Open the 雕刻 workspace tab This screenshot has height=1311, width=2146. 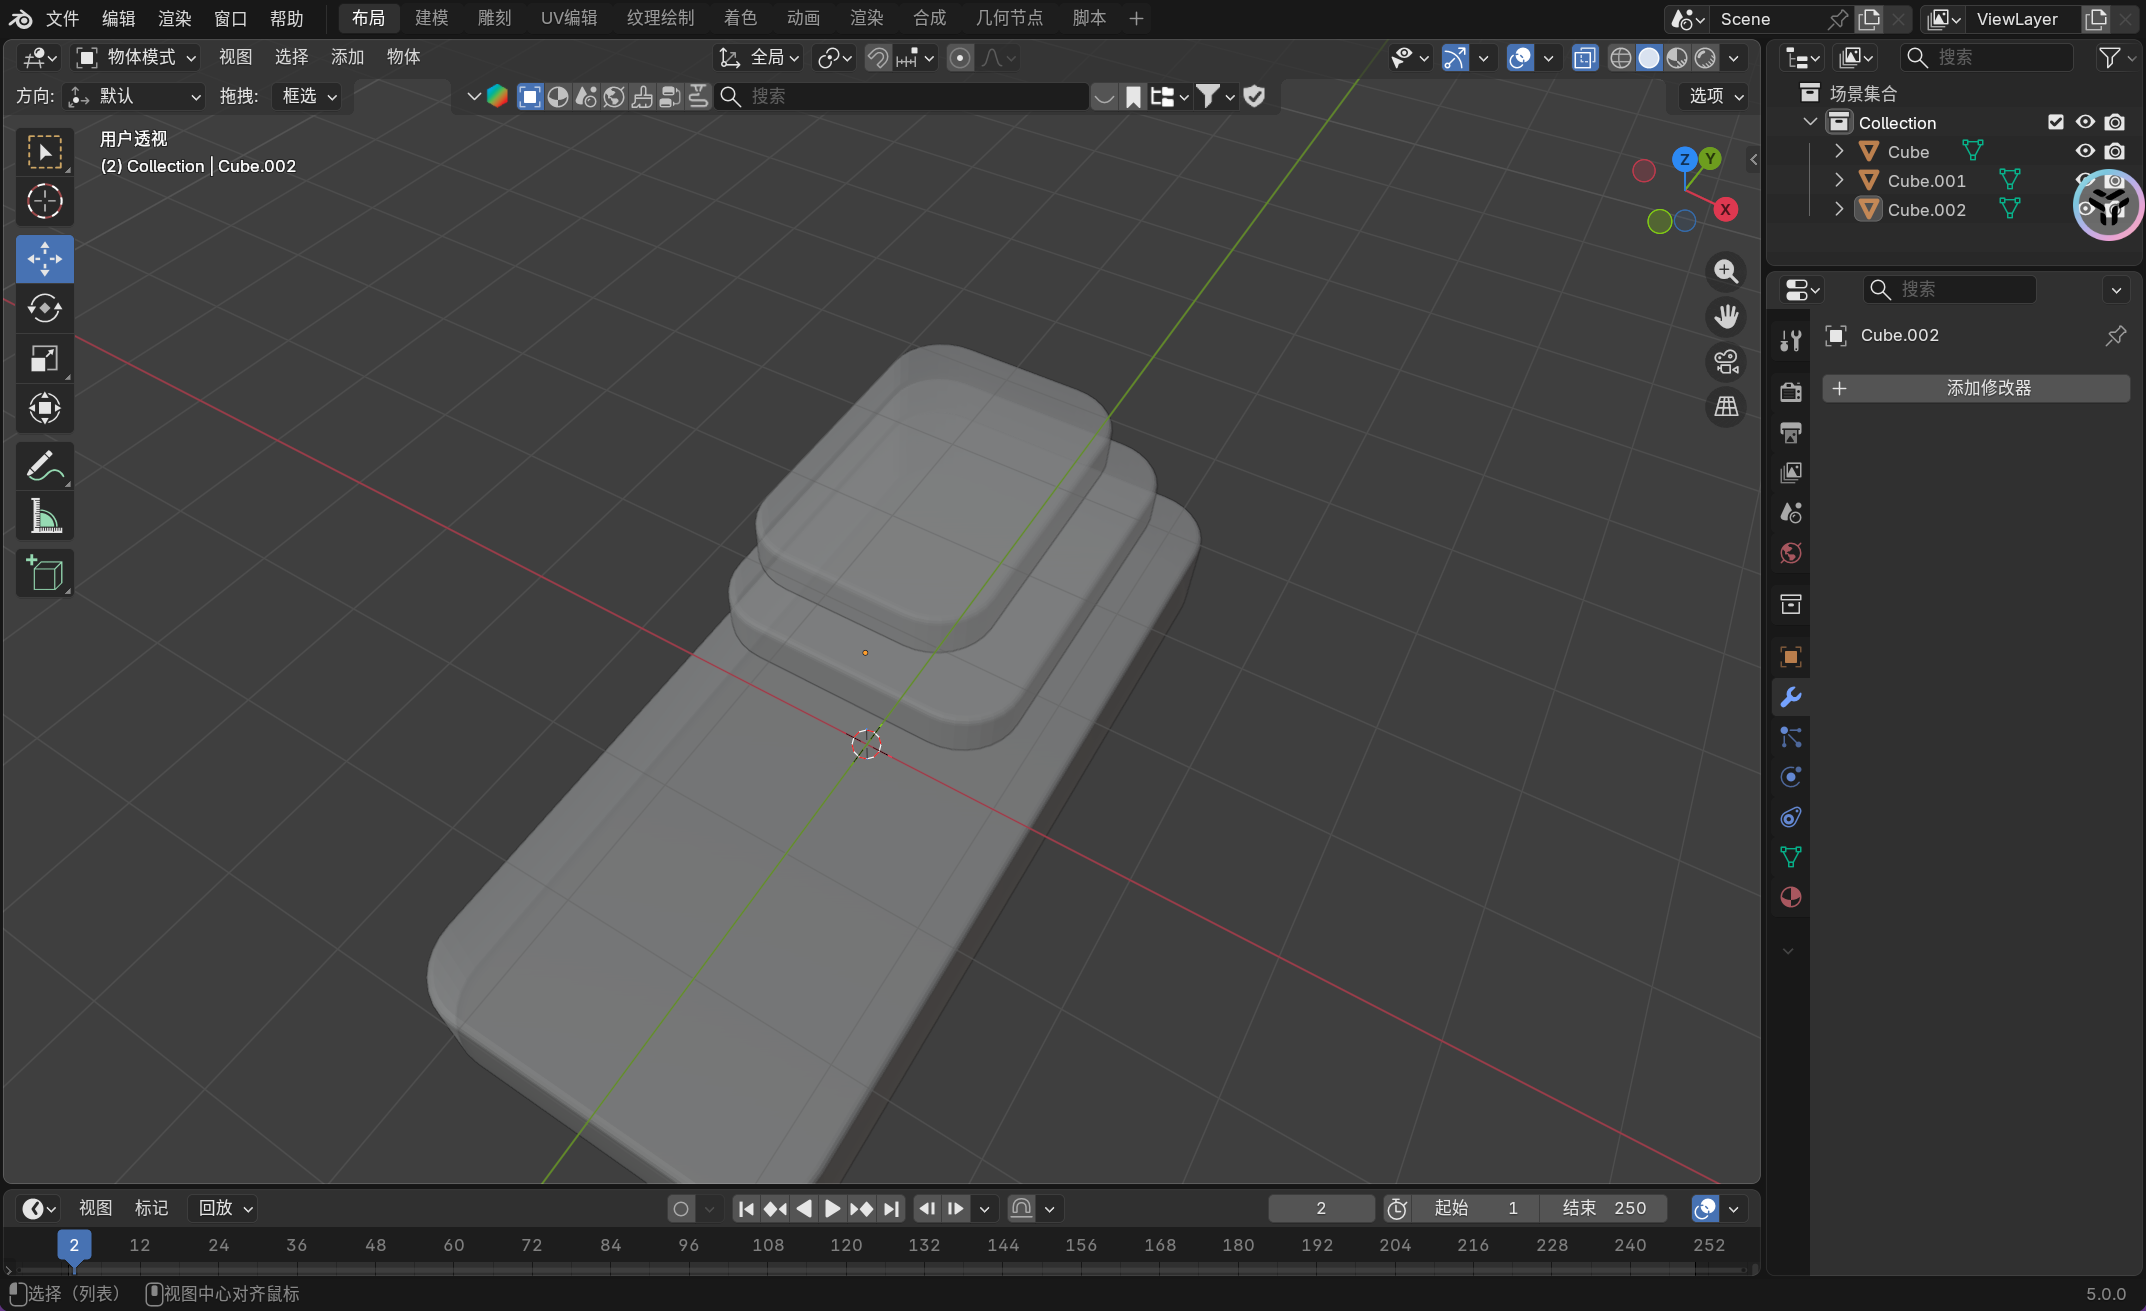[x=494, y=18]
